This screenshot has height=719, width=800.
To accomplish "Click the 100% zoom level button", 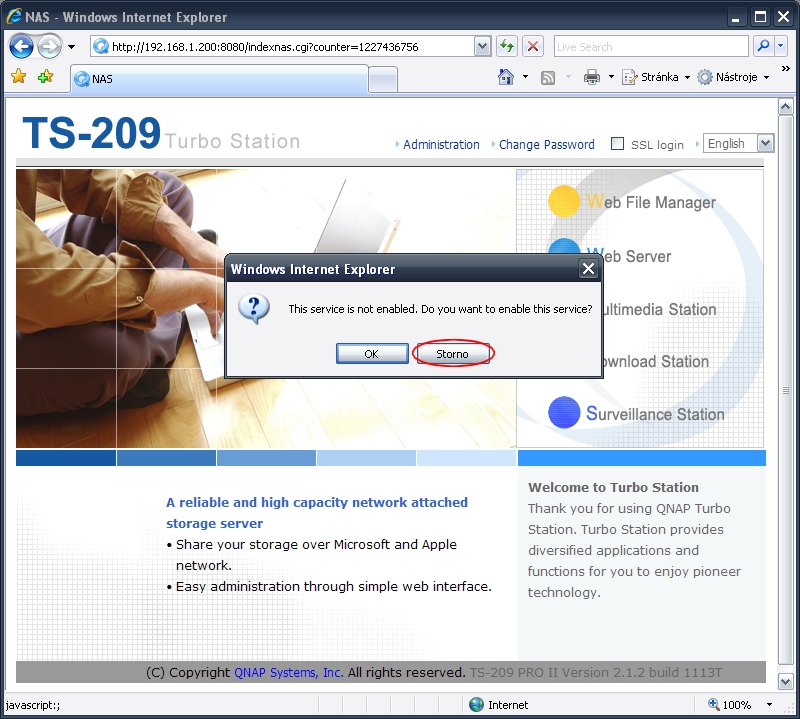I will [730, 705].
